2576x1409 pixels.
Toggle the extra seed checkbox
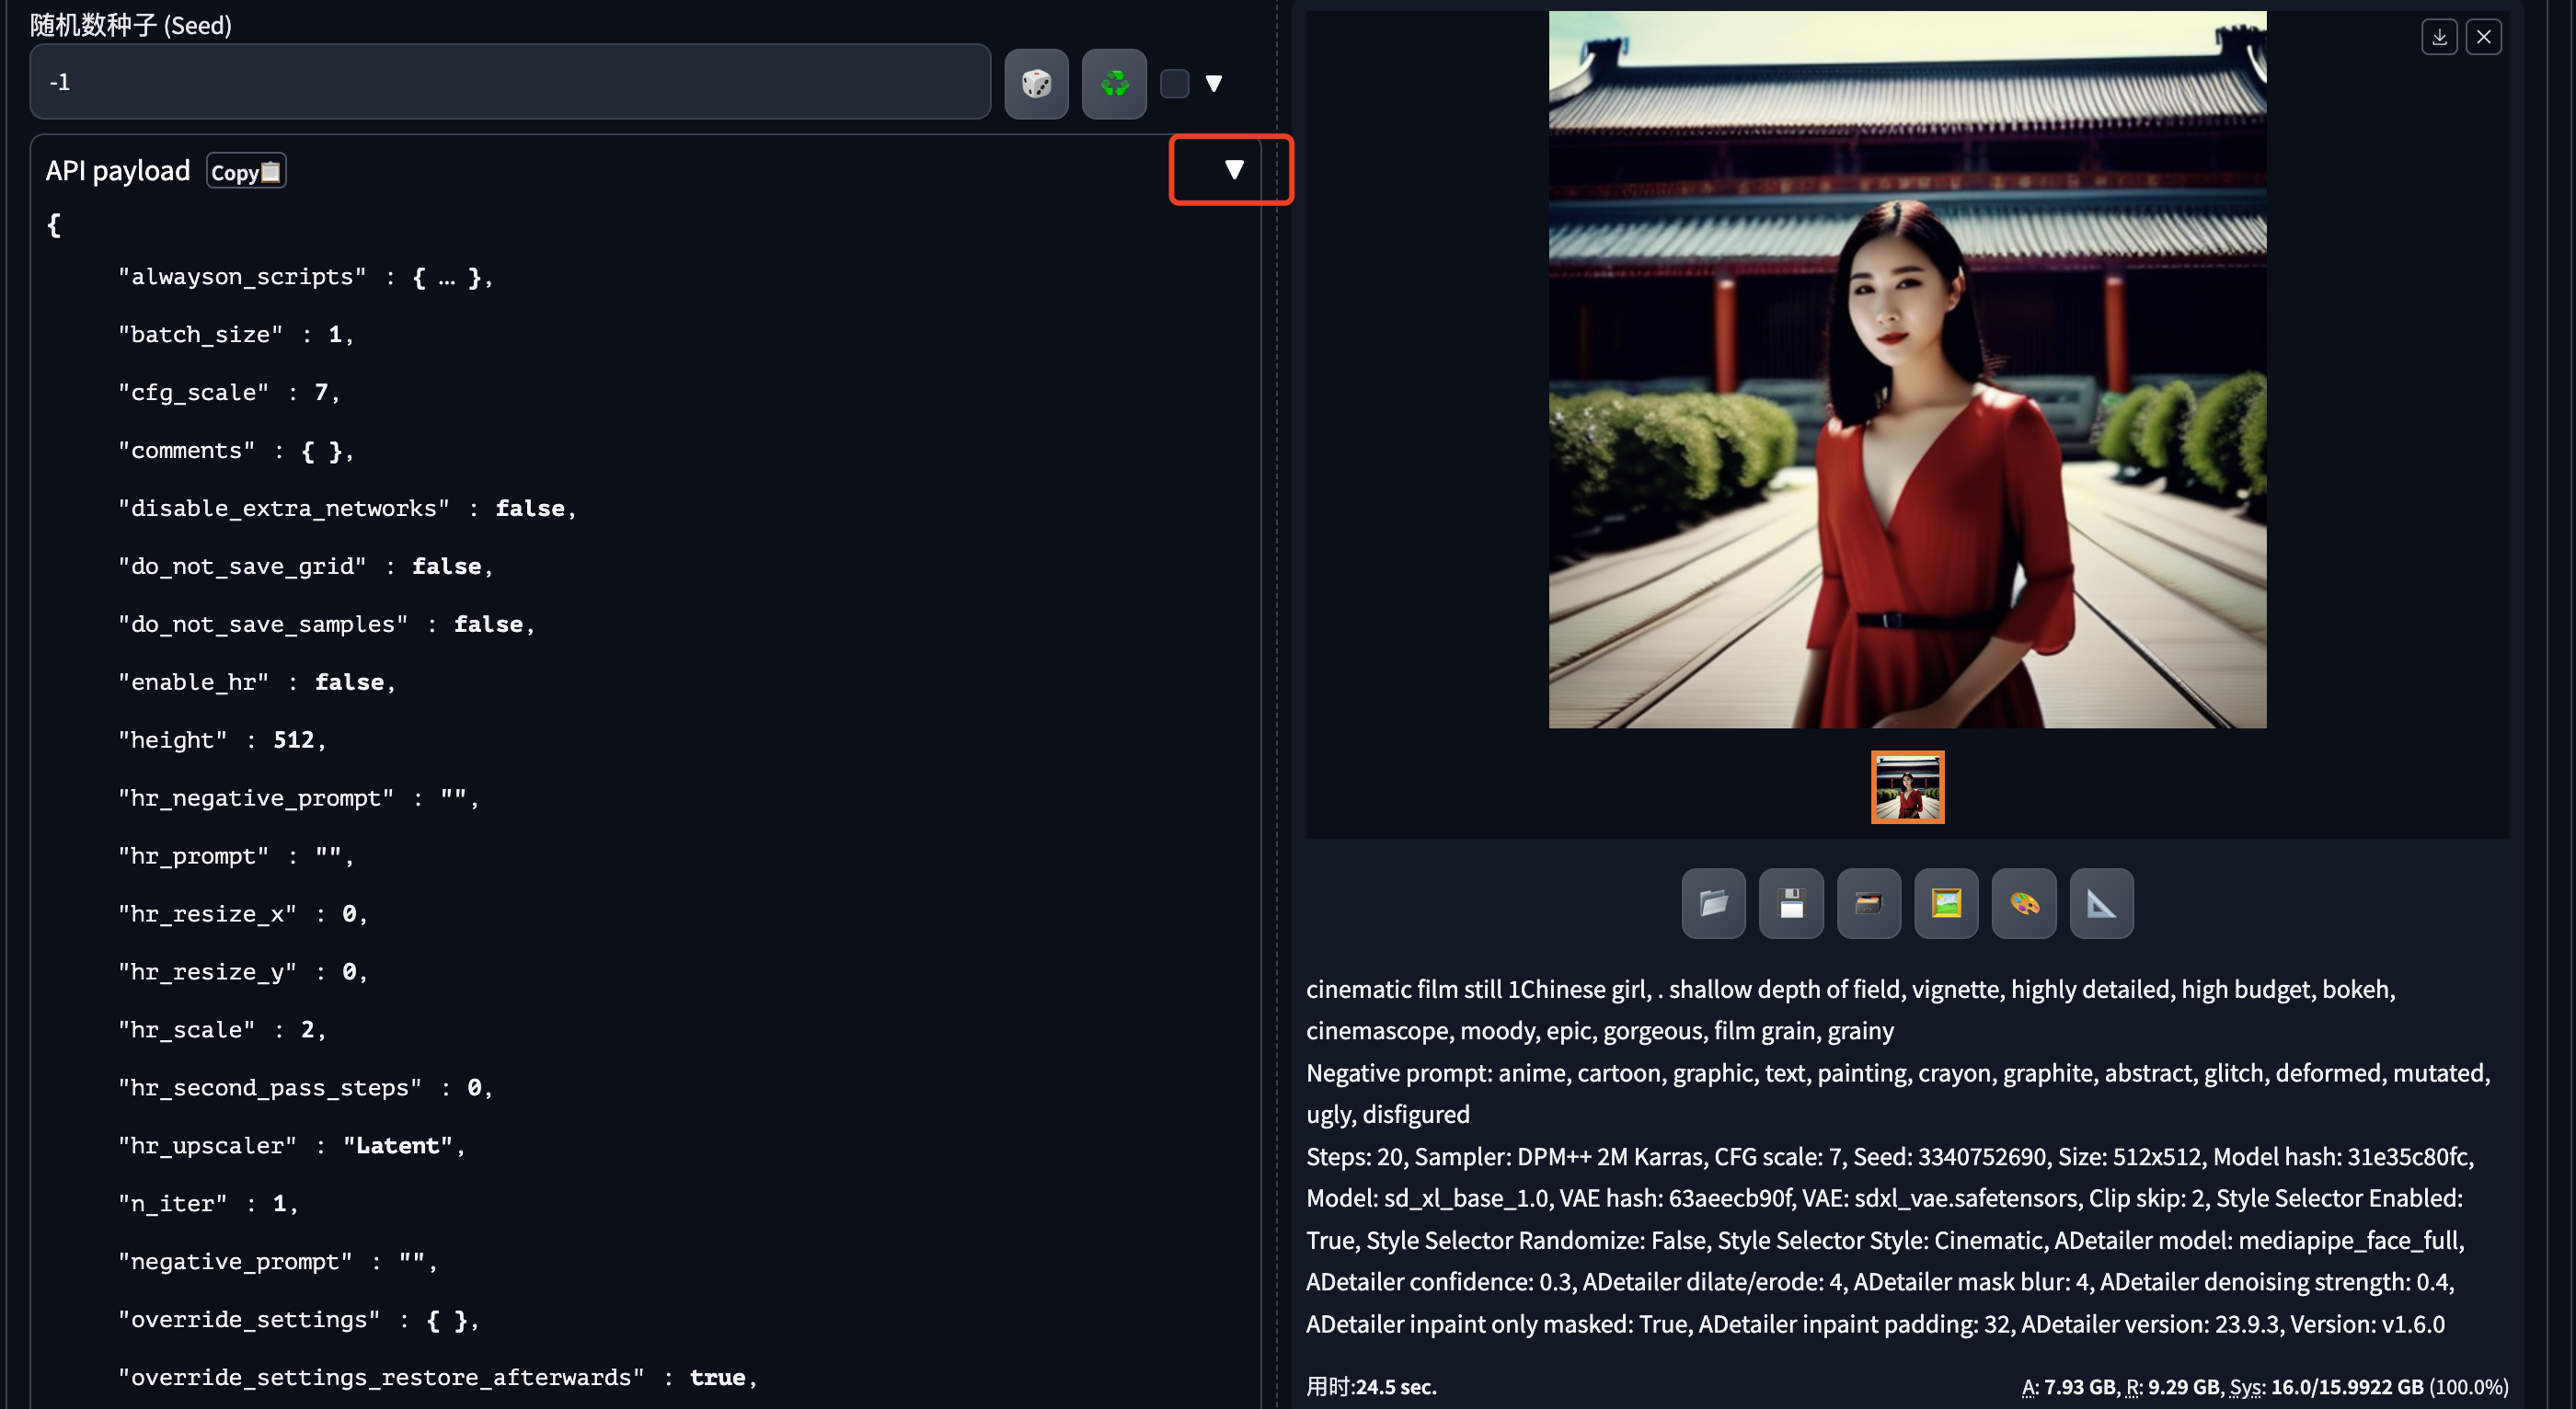(1174, 83)
